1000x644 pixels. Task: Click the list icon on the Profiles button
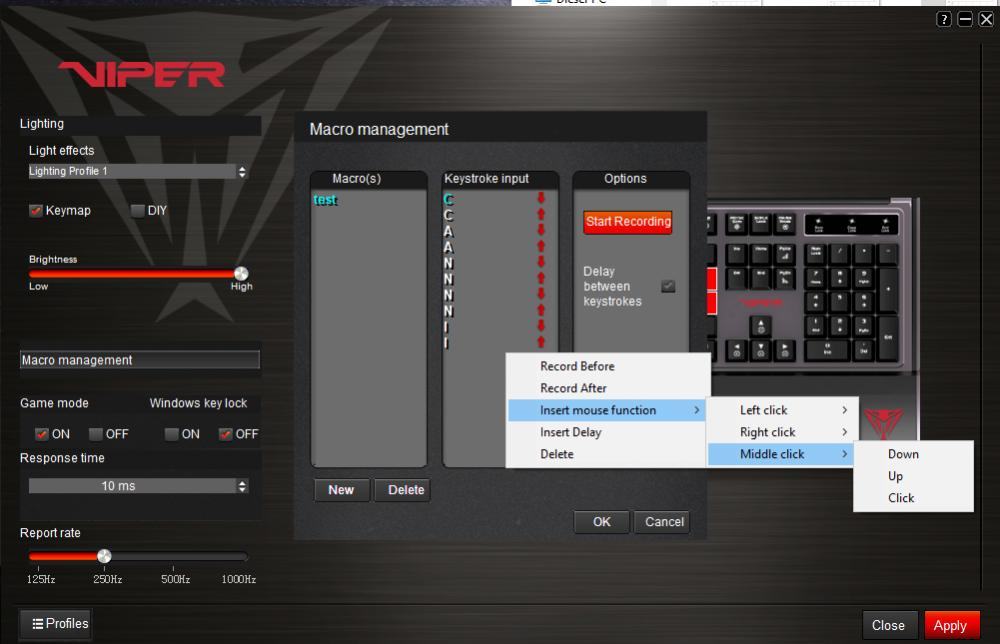point(38,624)
